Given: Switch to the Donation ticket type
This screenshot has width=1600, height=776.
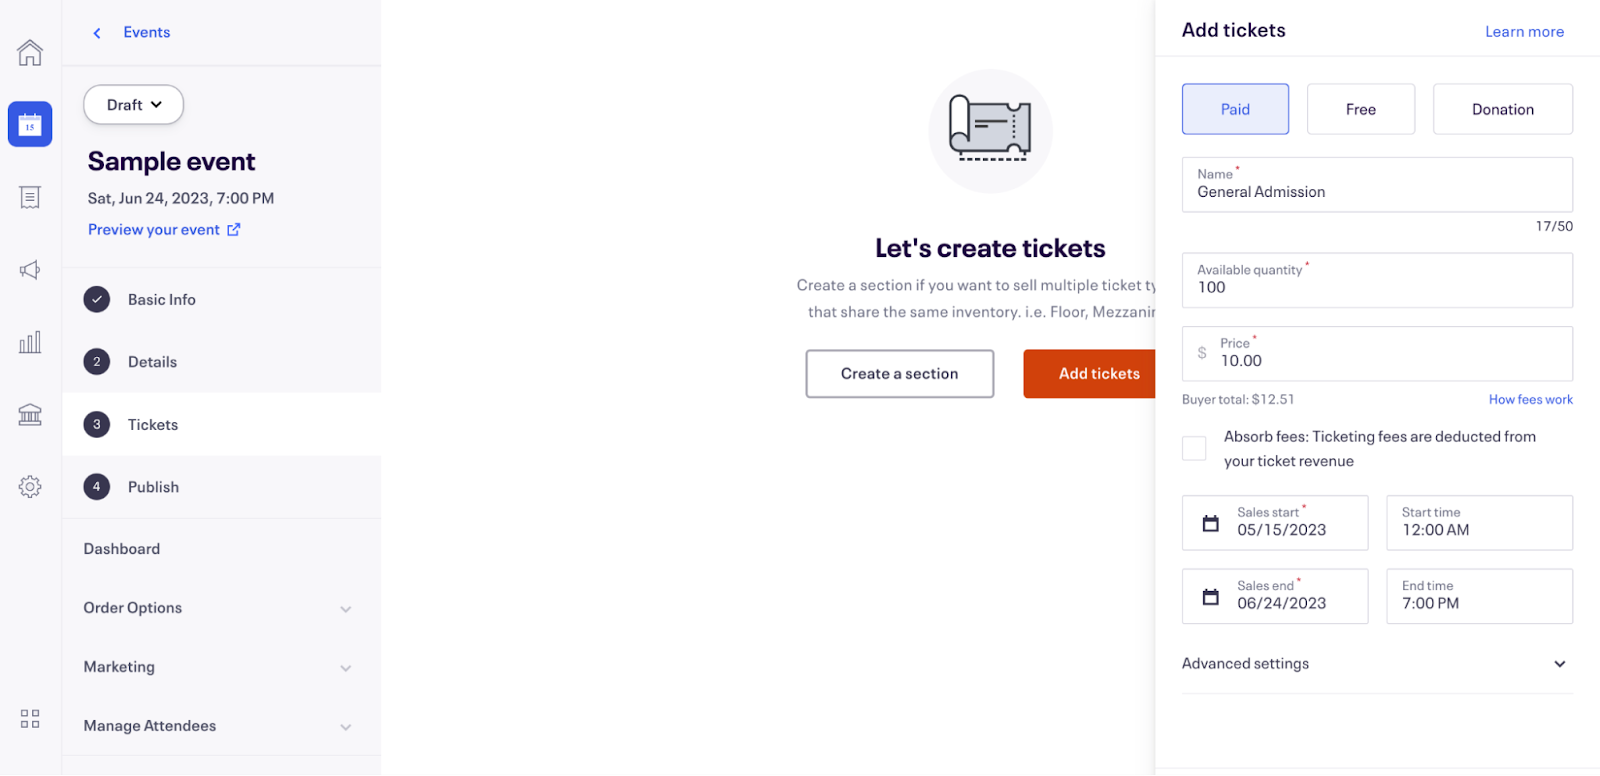Looking at the screenshot, I should 1502,109.
